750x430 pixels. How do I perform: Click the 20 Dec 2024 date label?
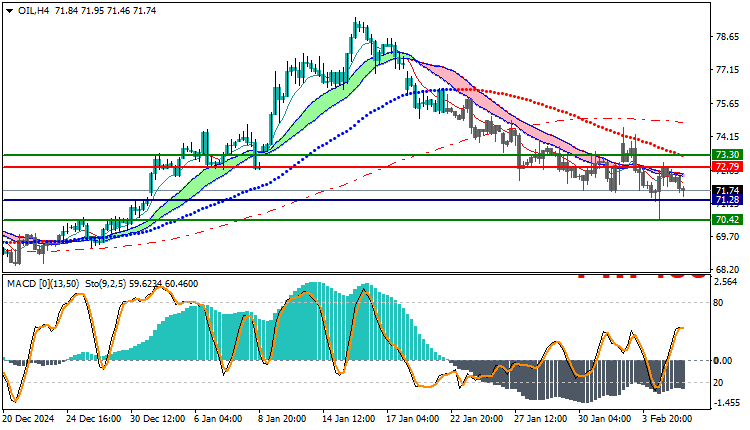coord(29,419)
